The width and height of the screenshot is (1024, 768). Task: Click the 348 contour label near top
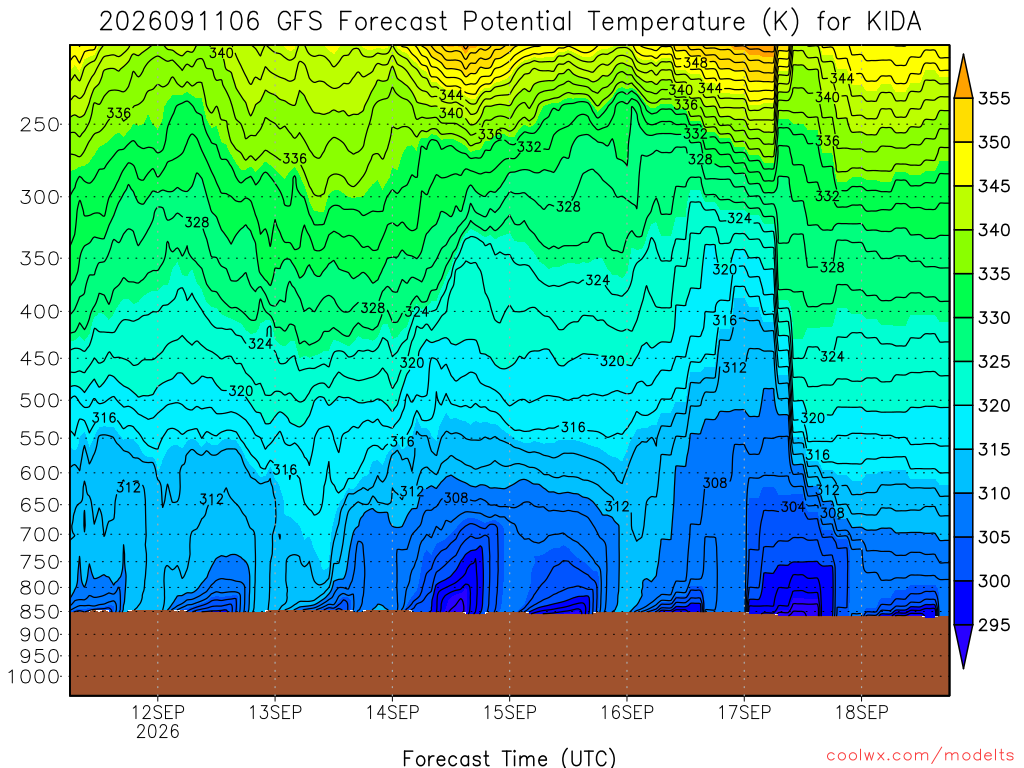coord(696,62)
